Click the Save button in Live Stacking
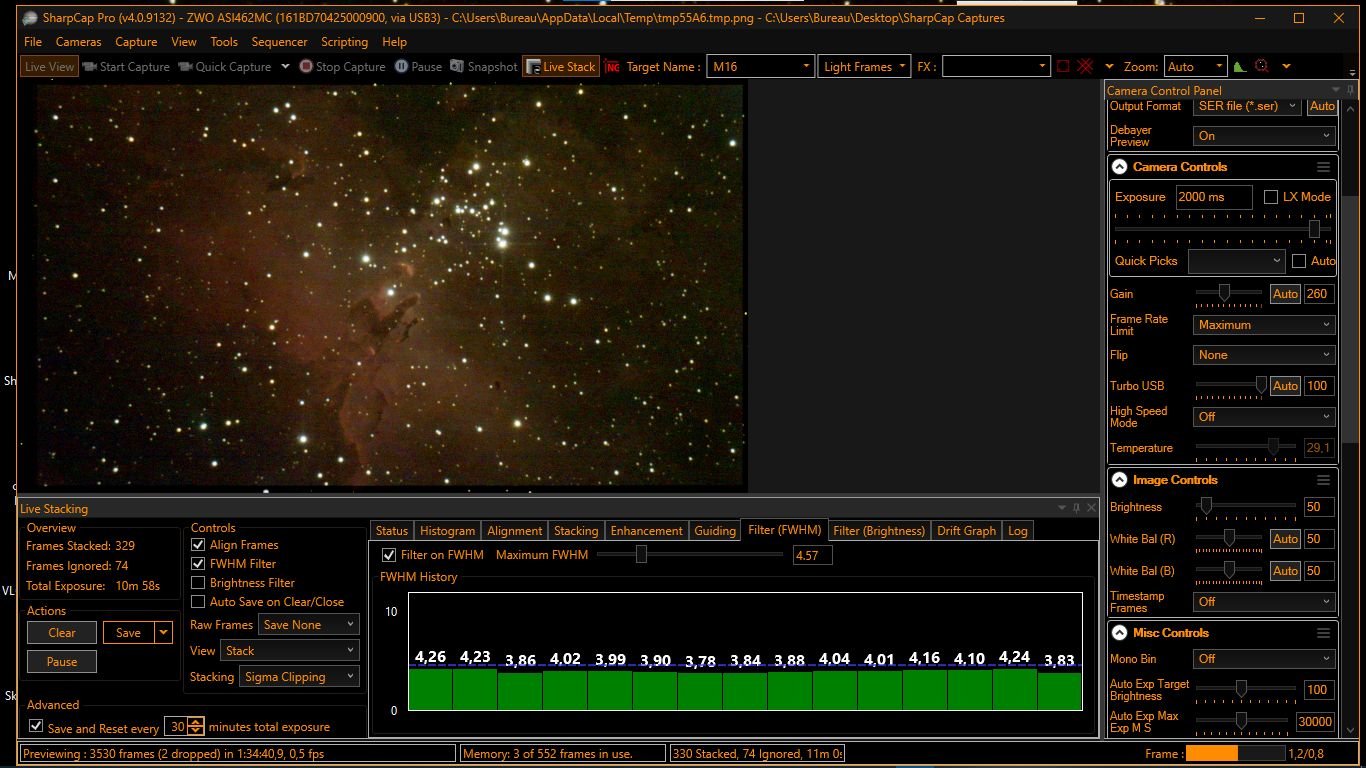The width and height of the screenshot is (1366, 768). coord(128,633)
